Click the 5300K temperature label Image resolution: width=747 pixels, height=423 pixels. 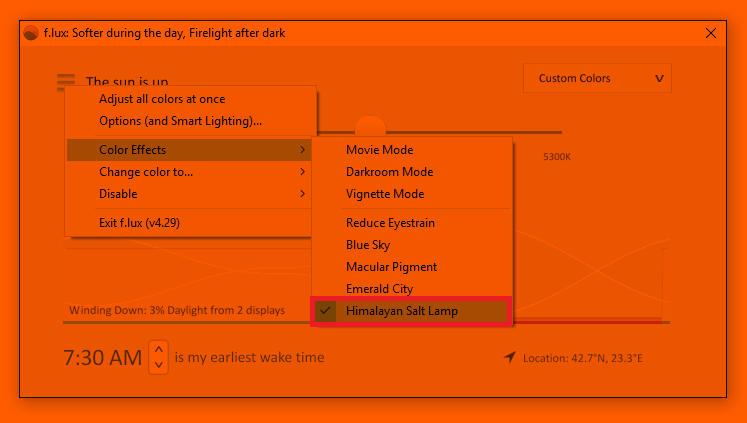point(557,157)
